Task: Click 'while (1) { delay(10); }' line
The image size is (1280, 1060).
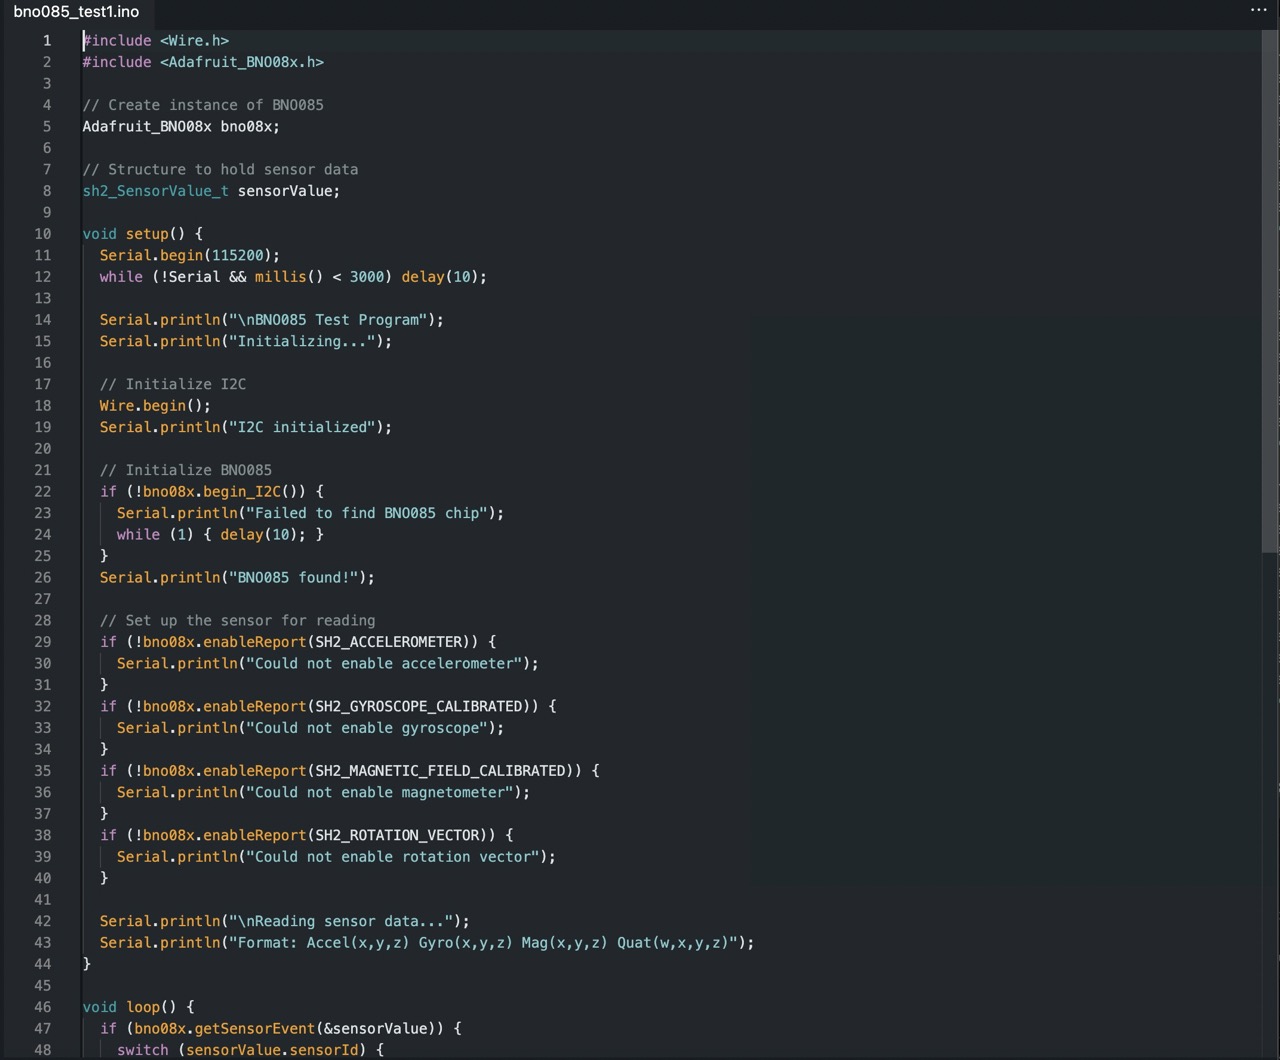Action: 220,535
